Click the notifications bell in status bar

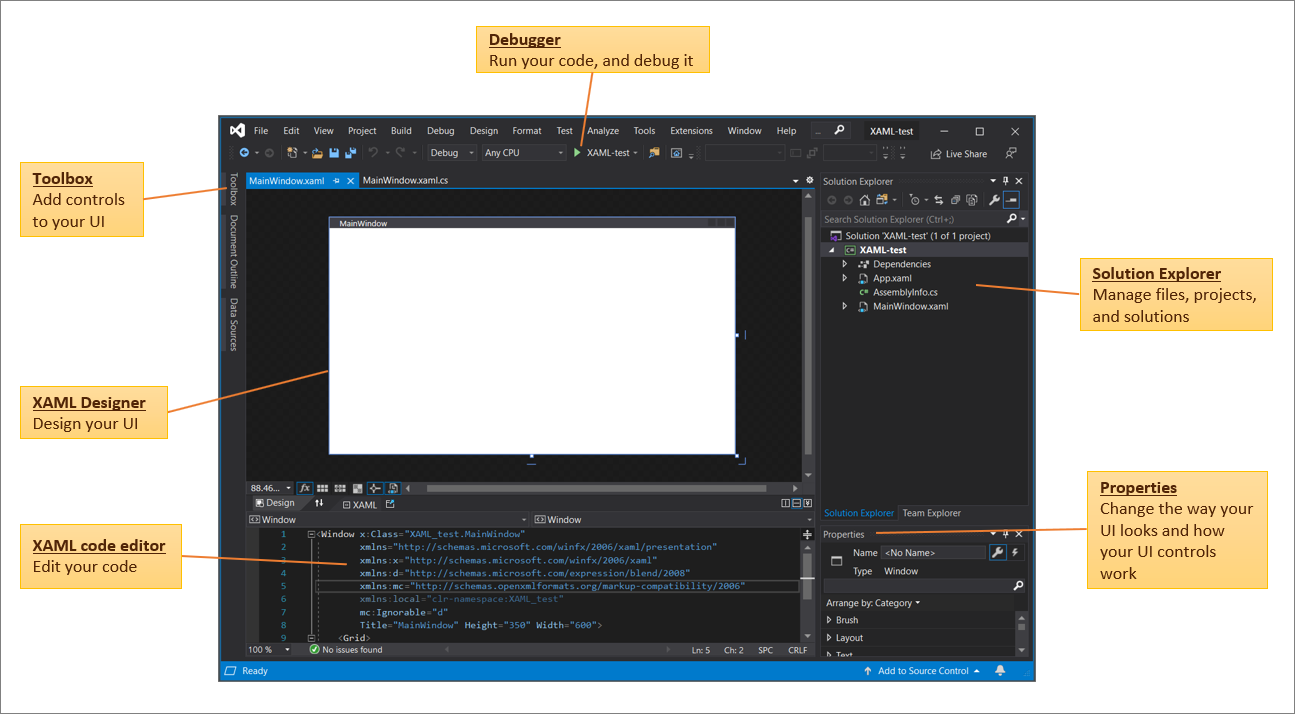click(x=999, y=671)
